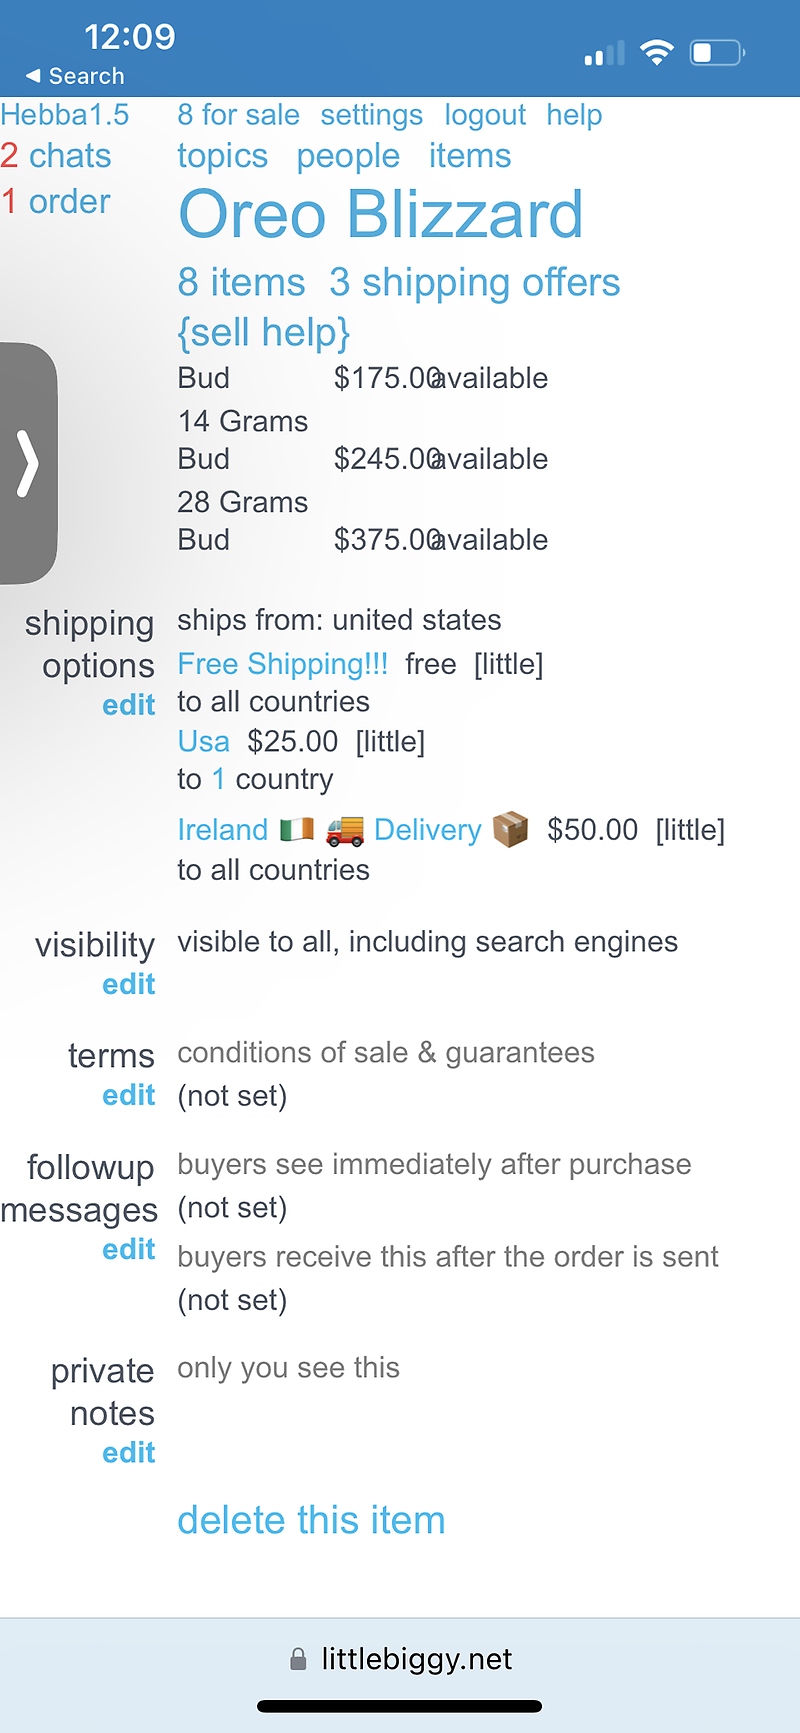Click logout in top navigation
Viewport: 800px width, 1733px height.
[485, 115]
